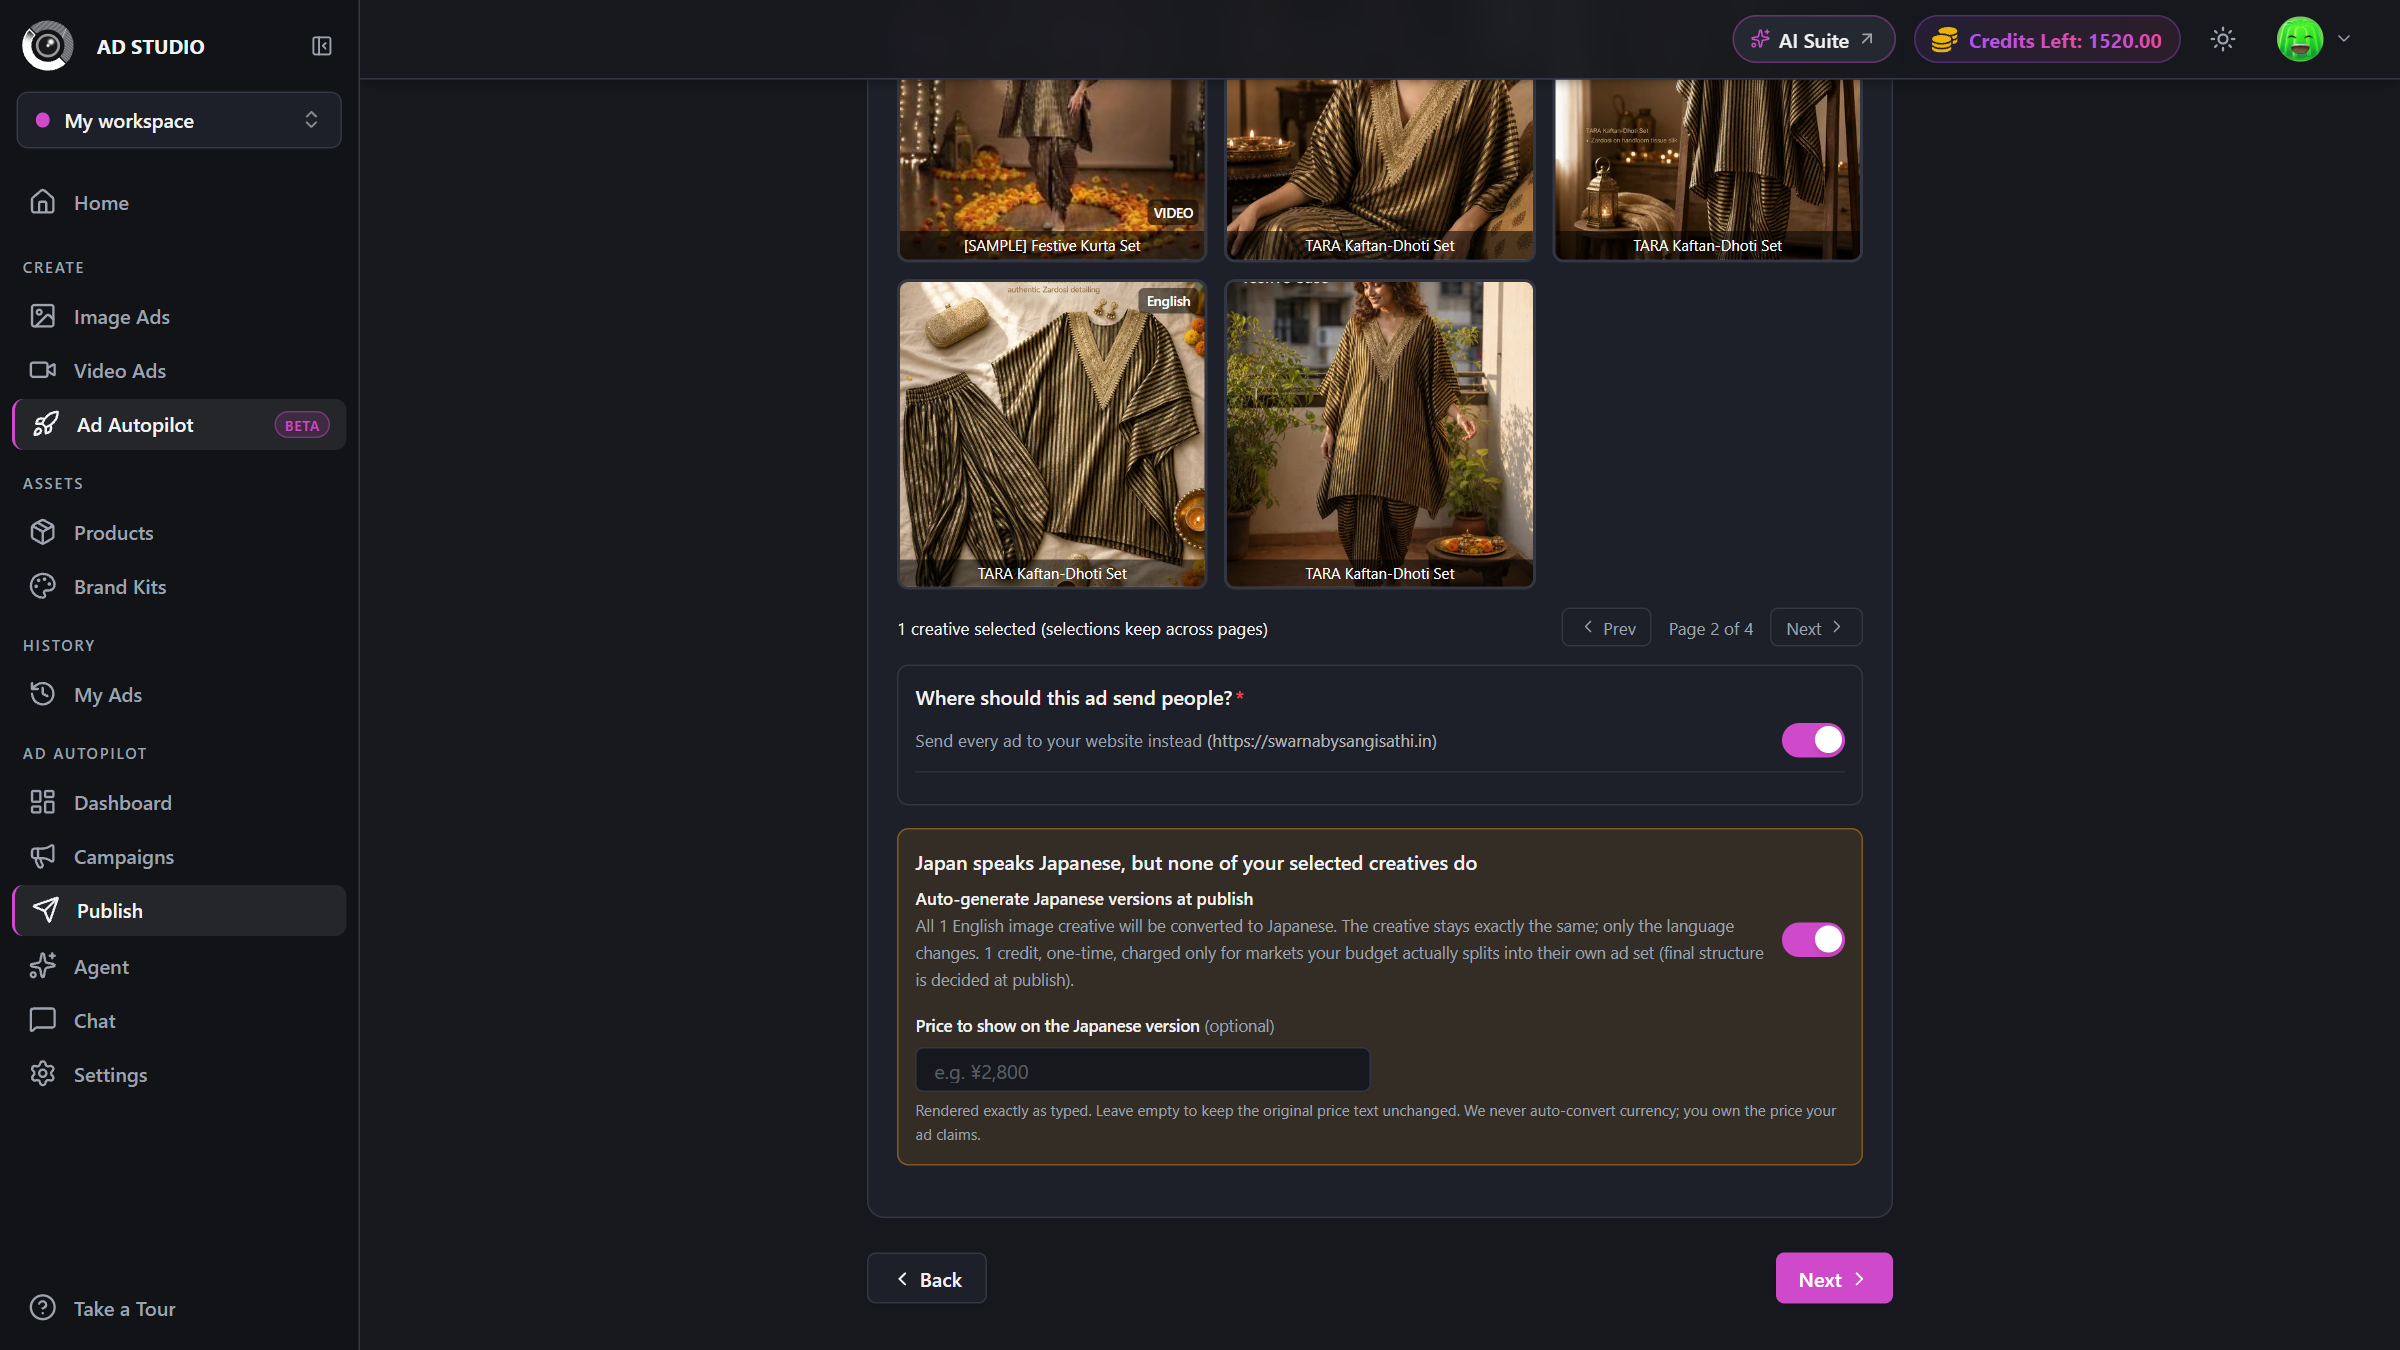The height and width of the screenshot is (1350, 2400).
Task: Select the Publish menu item
Action: [x=179, y=910]
